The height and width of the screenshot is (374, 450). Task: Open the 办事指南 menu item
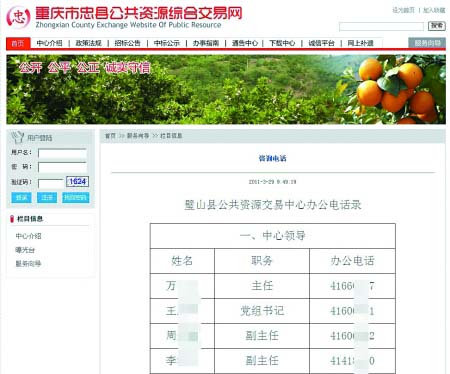(x=206, y=43)
